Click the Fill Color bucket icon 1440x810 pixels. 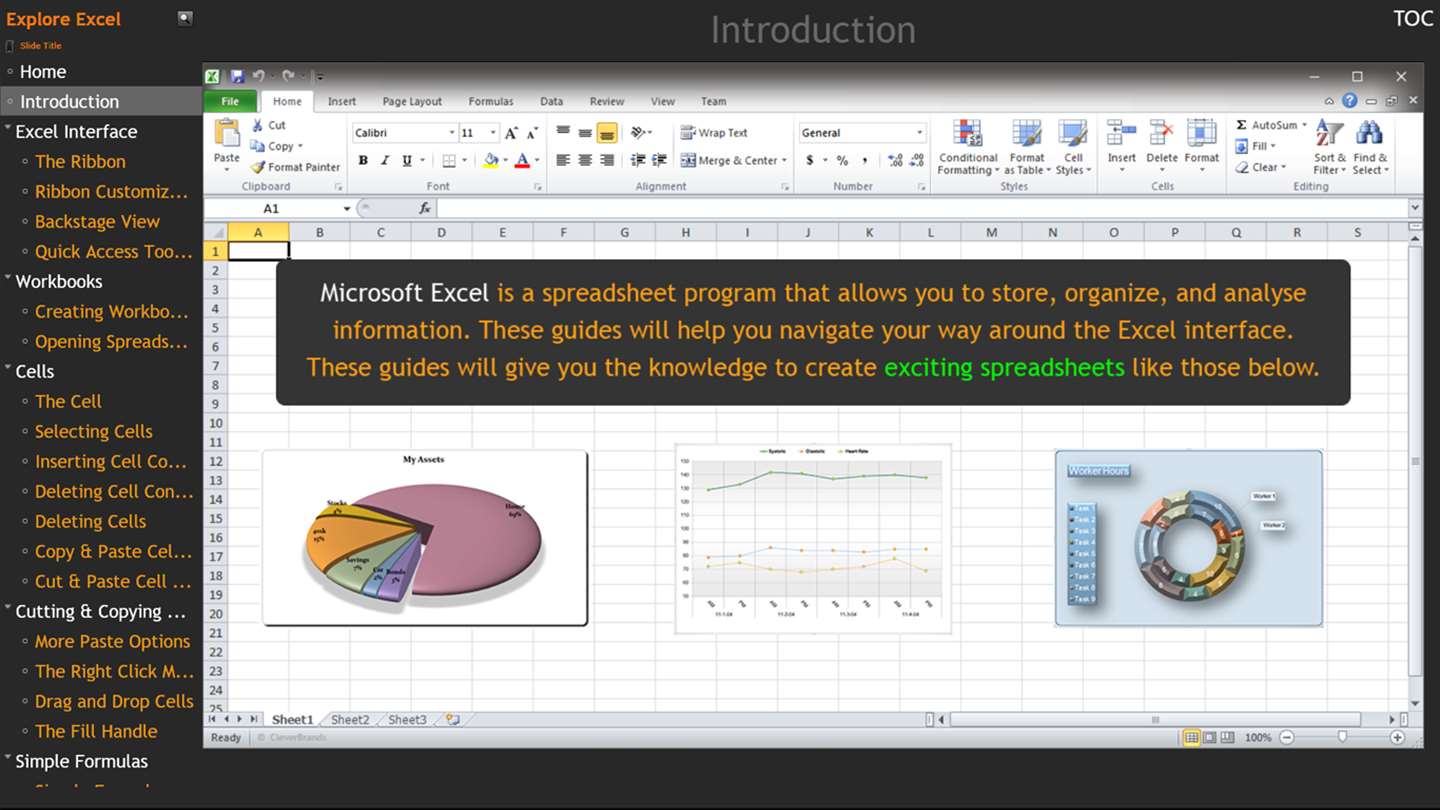[491, 160]
